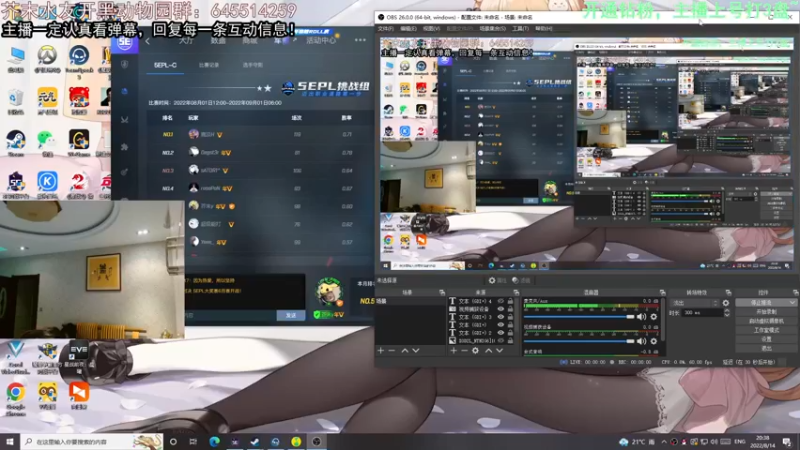Open the puzzle piece icon in the 5E sidebar

(x=124, y=147)
